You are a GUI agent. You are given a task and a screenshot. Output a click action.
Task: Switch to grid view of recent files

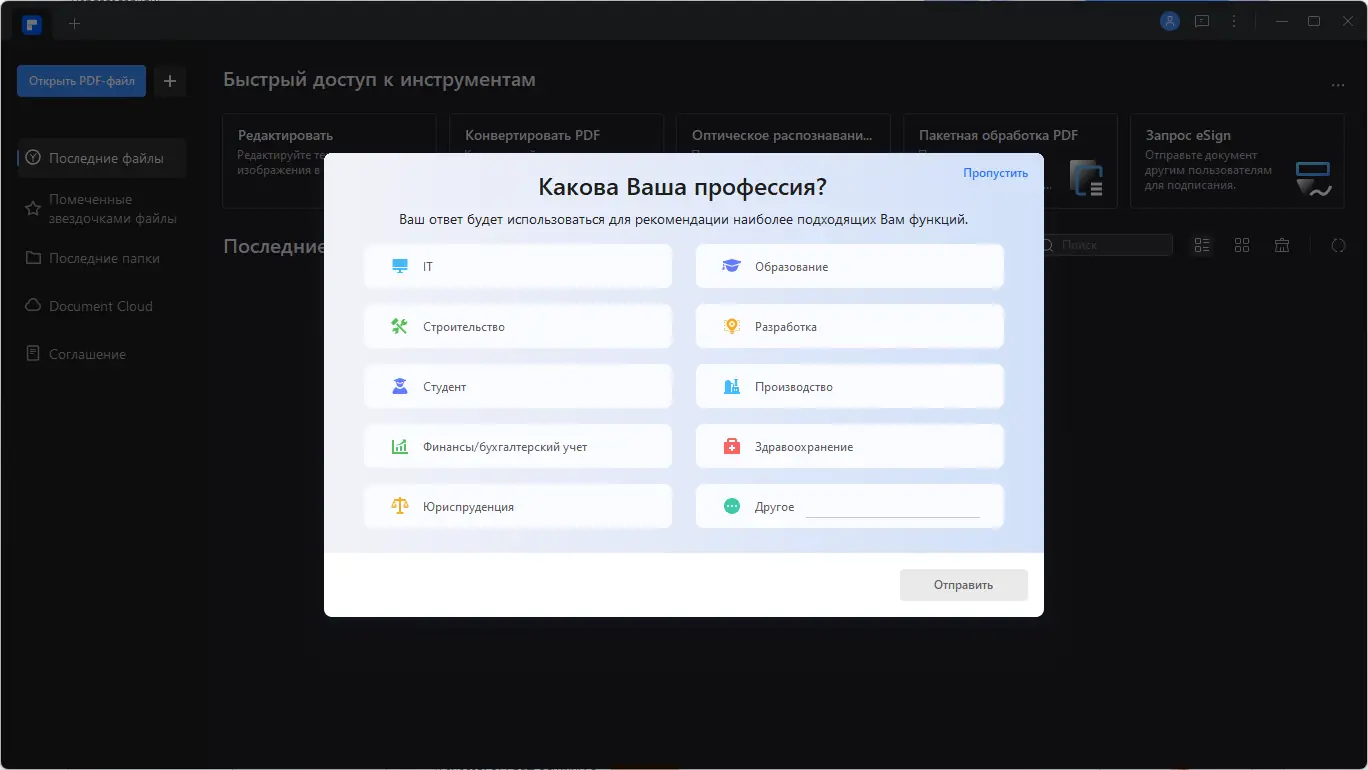pyautogui.click(x=1242, y=245)
